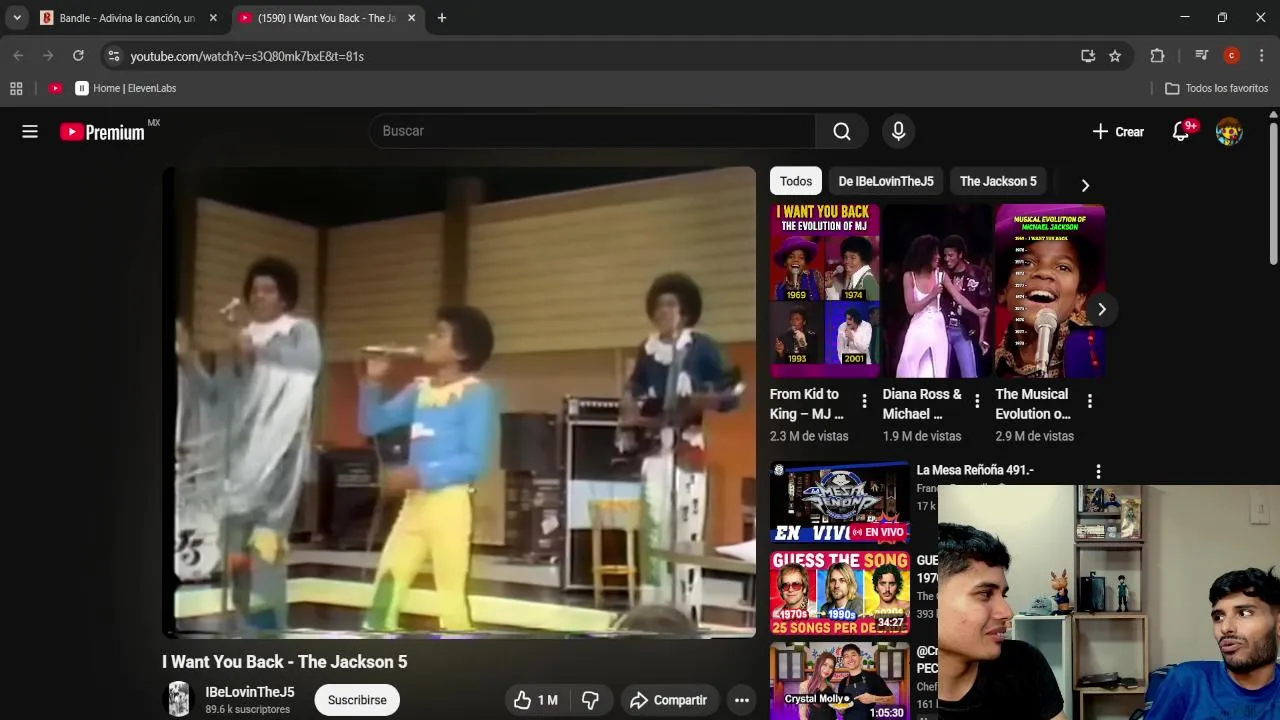Subscribe with the Suscribirse button

[x=357, y=700]
